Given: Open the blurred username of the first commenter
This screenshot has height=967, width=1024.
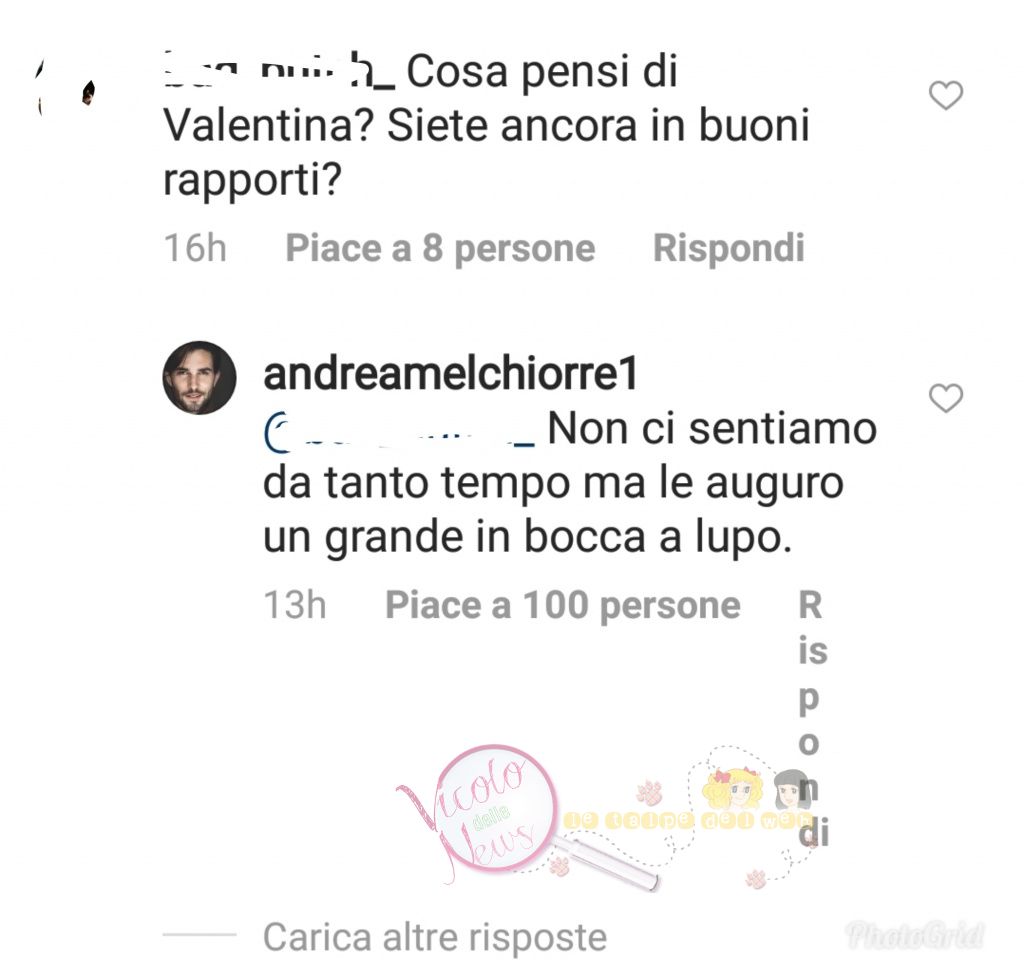Looking at the screenshot, I should click(279, 72).
